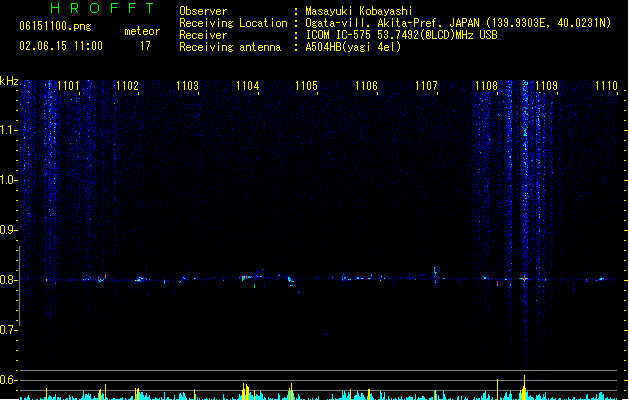Click the Receiver label
629x400 pixels.
click(x=203, y=35)
